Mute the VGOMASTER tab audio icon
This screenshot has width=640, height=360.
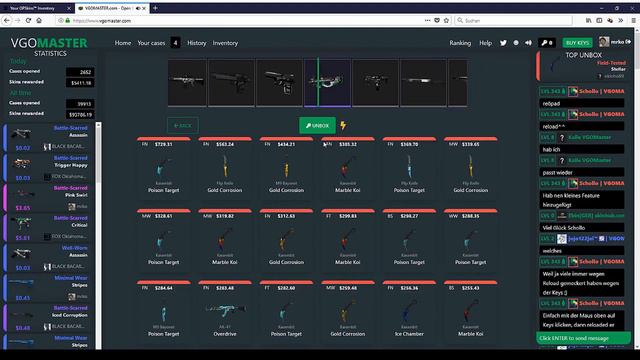(138, 8)
